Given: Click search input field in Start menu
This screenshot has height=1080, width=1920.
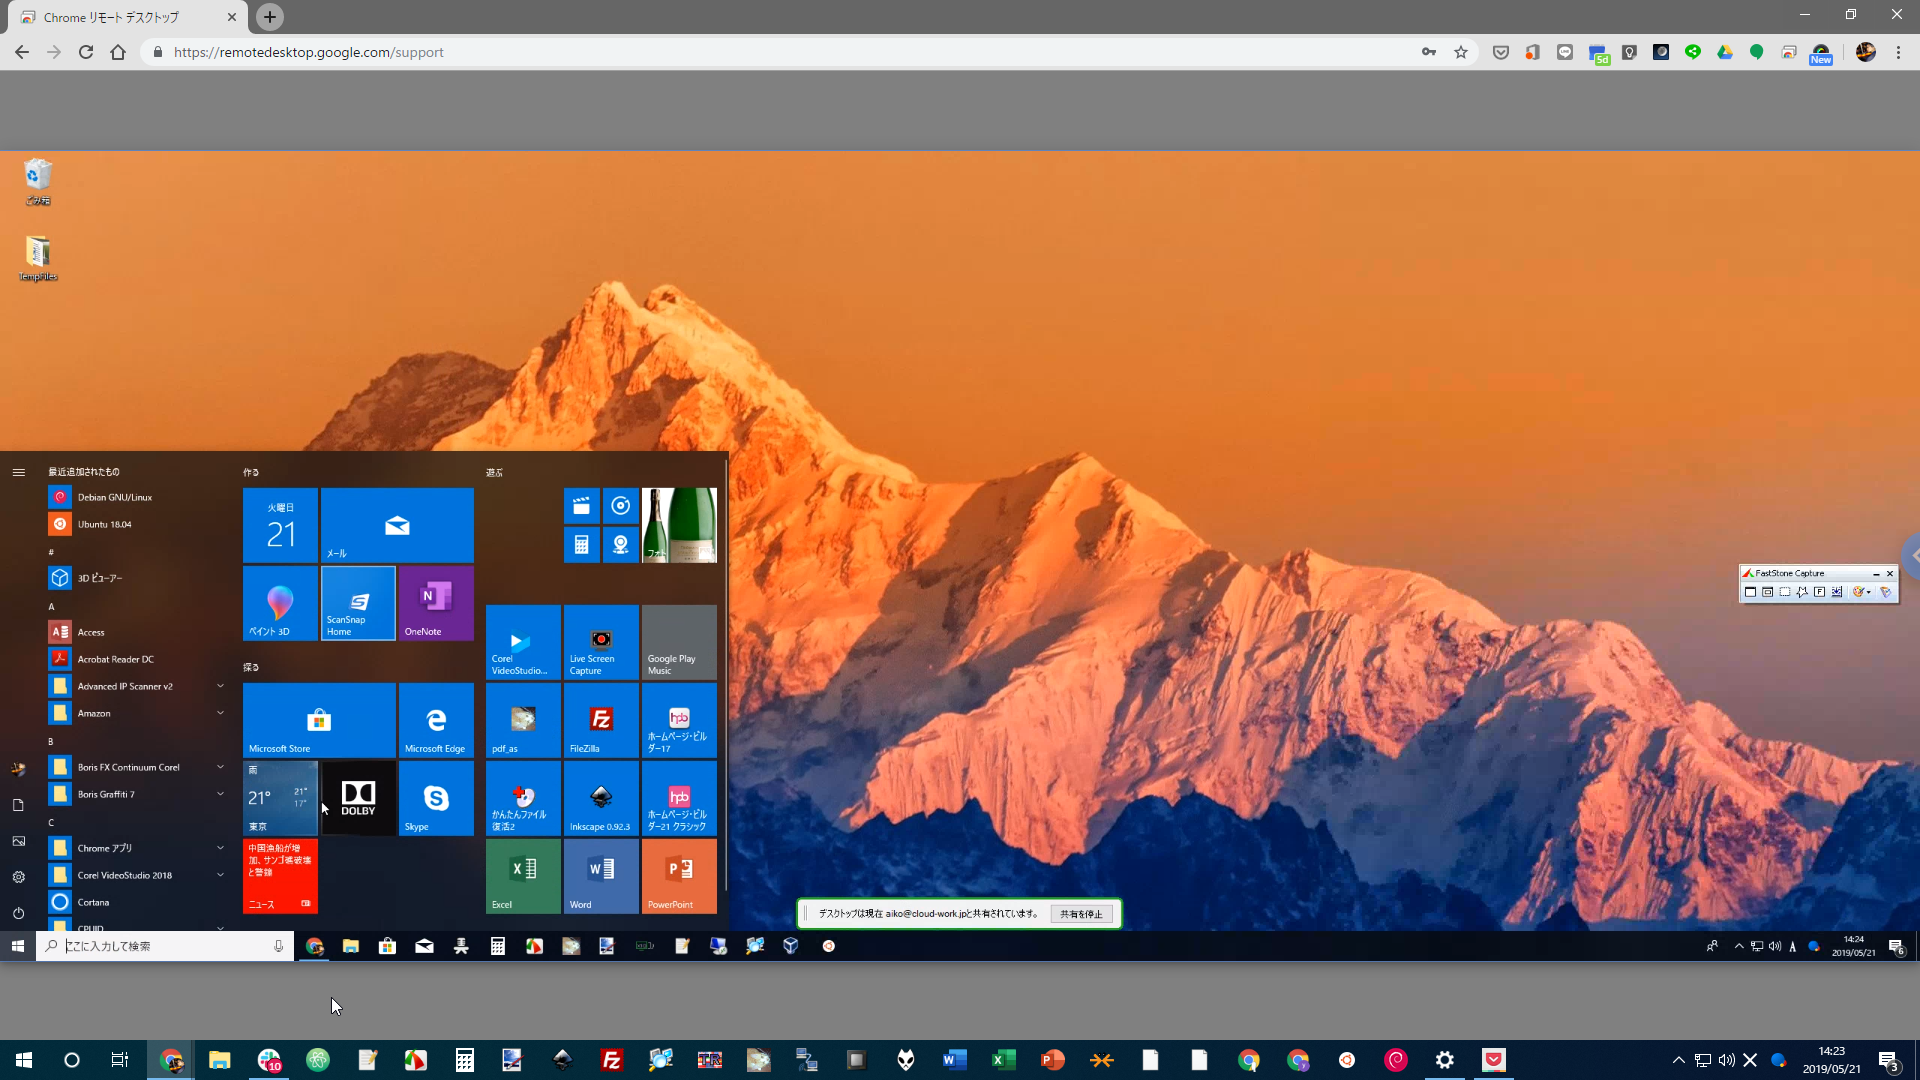Looking at the screenshot, I should (162, 945).
